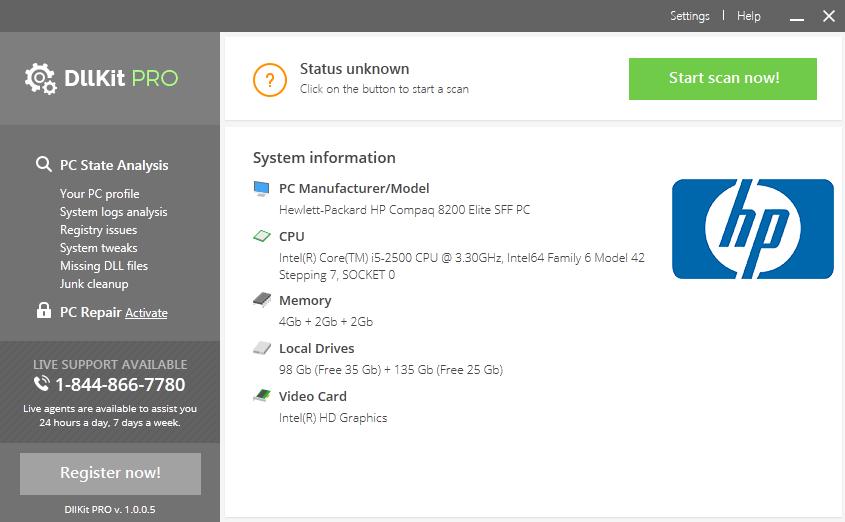845x522 pixels.
Task: Click the orange status unknown question icon
Action: point(269,79)
